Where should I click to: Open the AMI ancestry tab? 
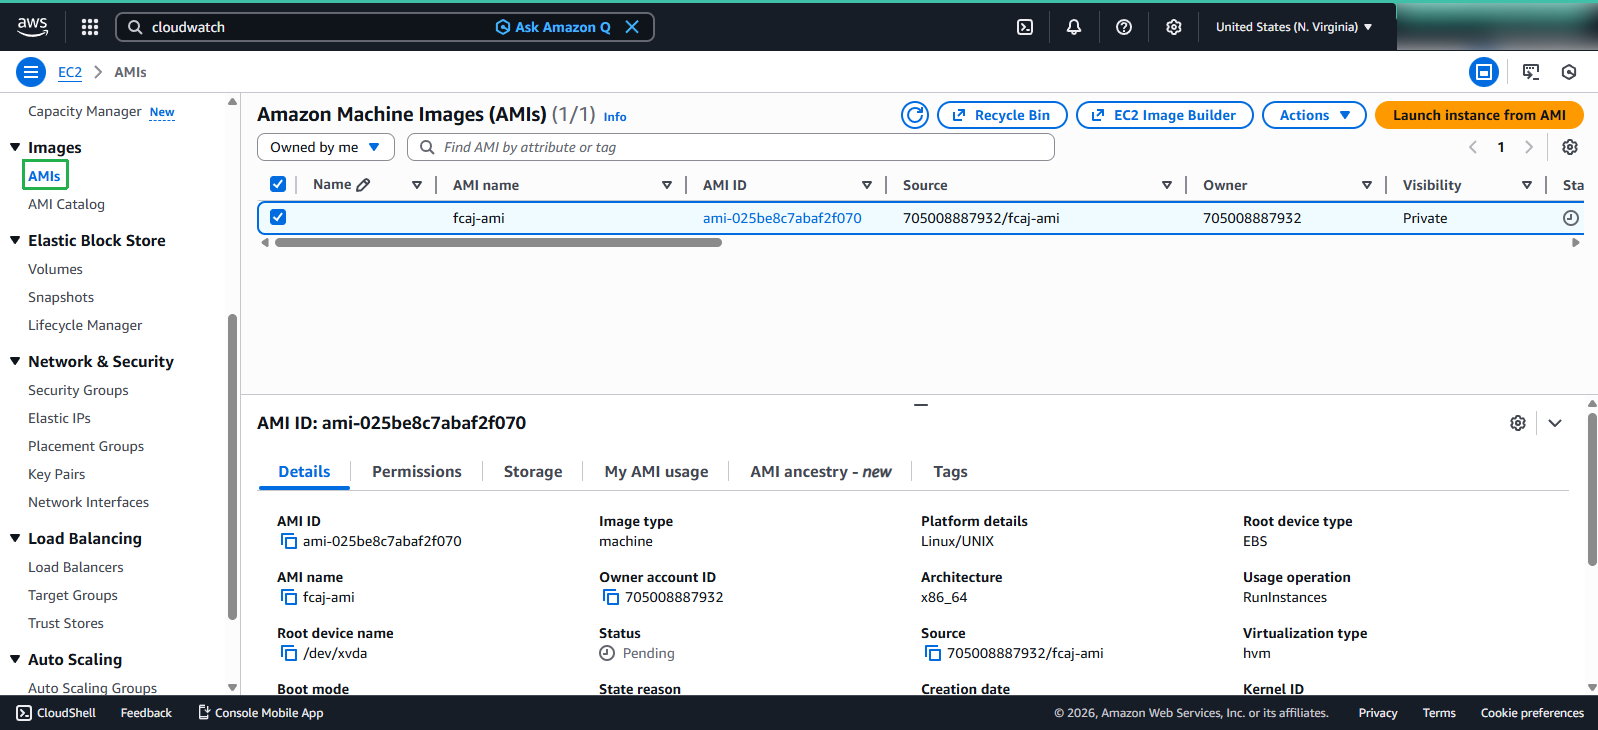pos(821,472)
